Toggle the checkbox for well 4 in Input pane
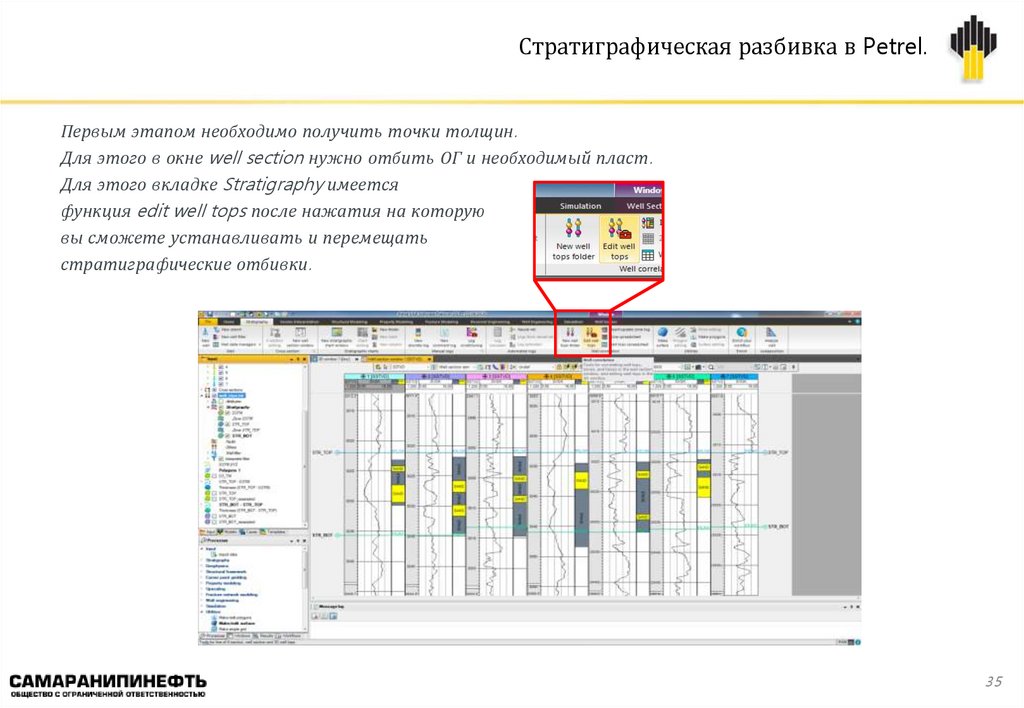This screenshot has height=708, width=1024. click(x=221, y=367)
